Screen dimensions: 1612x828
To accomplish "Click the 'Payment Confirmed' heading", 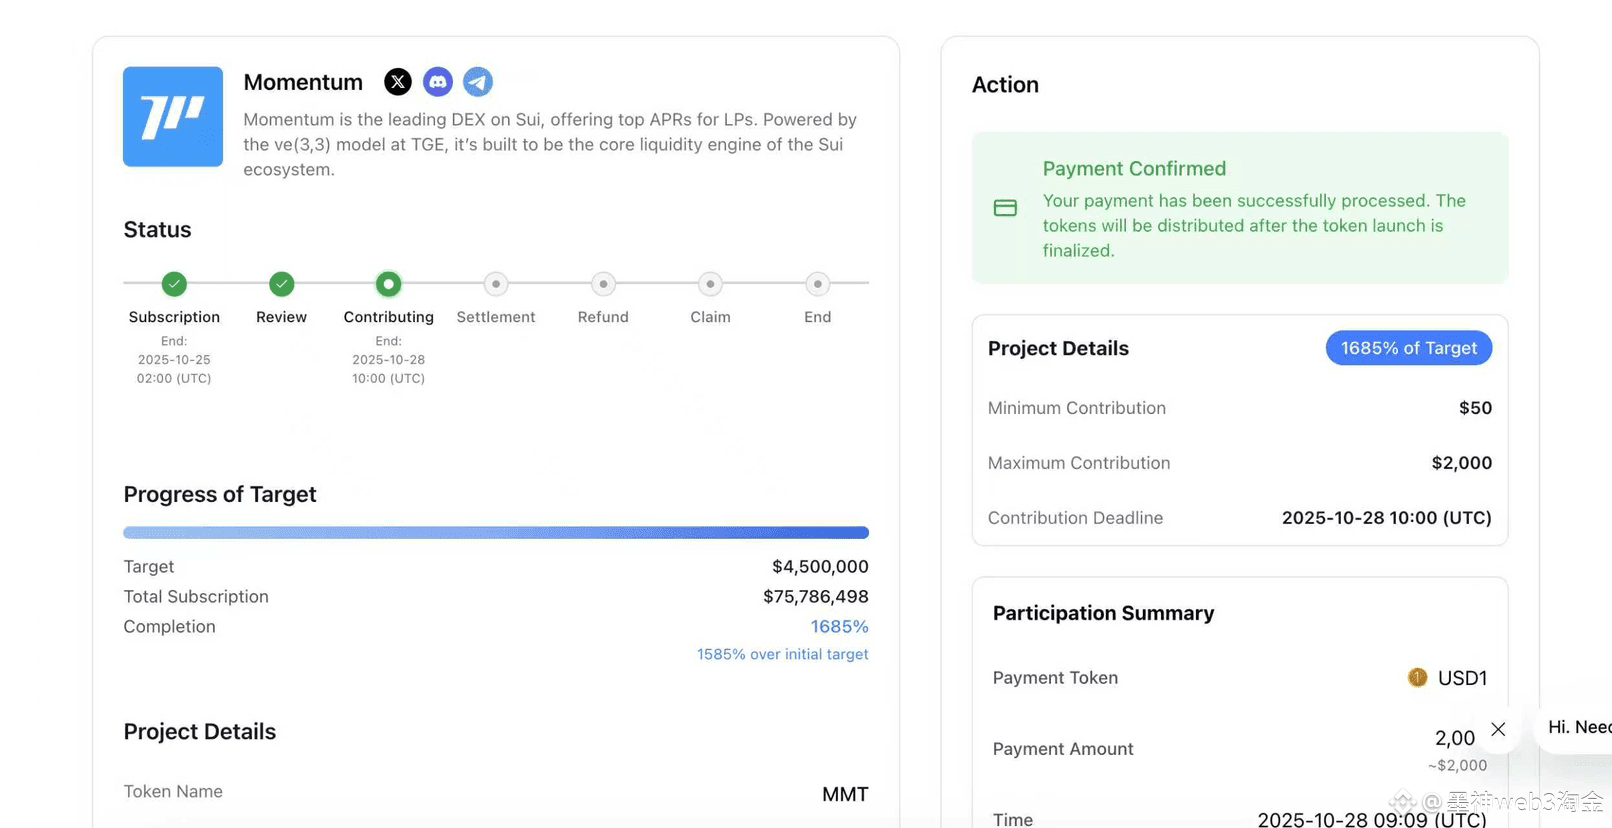I will click(1134, 169).
